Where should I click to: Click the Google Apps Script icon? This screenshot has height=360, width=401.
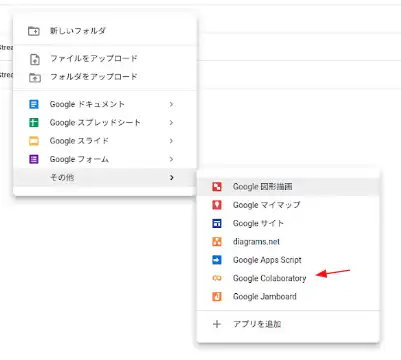(217, 260)
